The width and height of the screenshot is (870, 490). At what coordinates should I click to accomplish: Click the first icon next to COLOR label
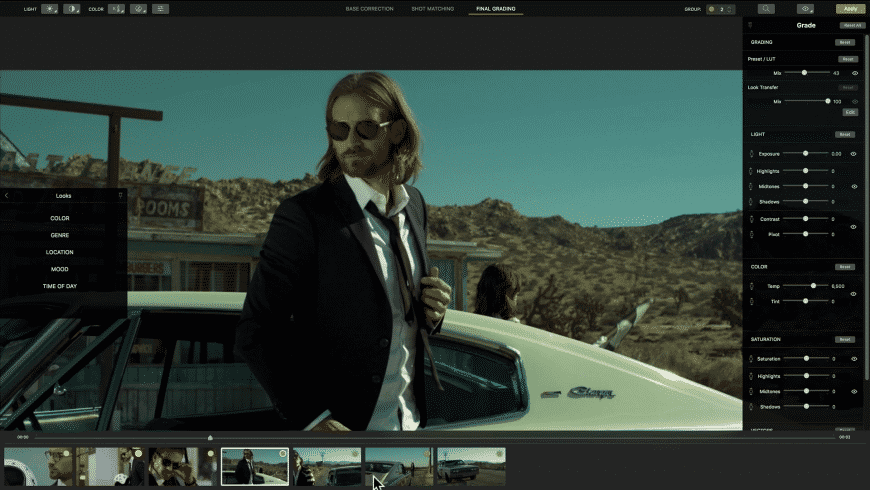pyautogui.click(x=116, y=8)
